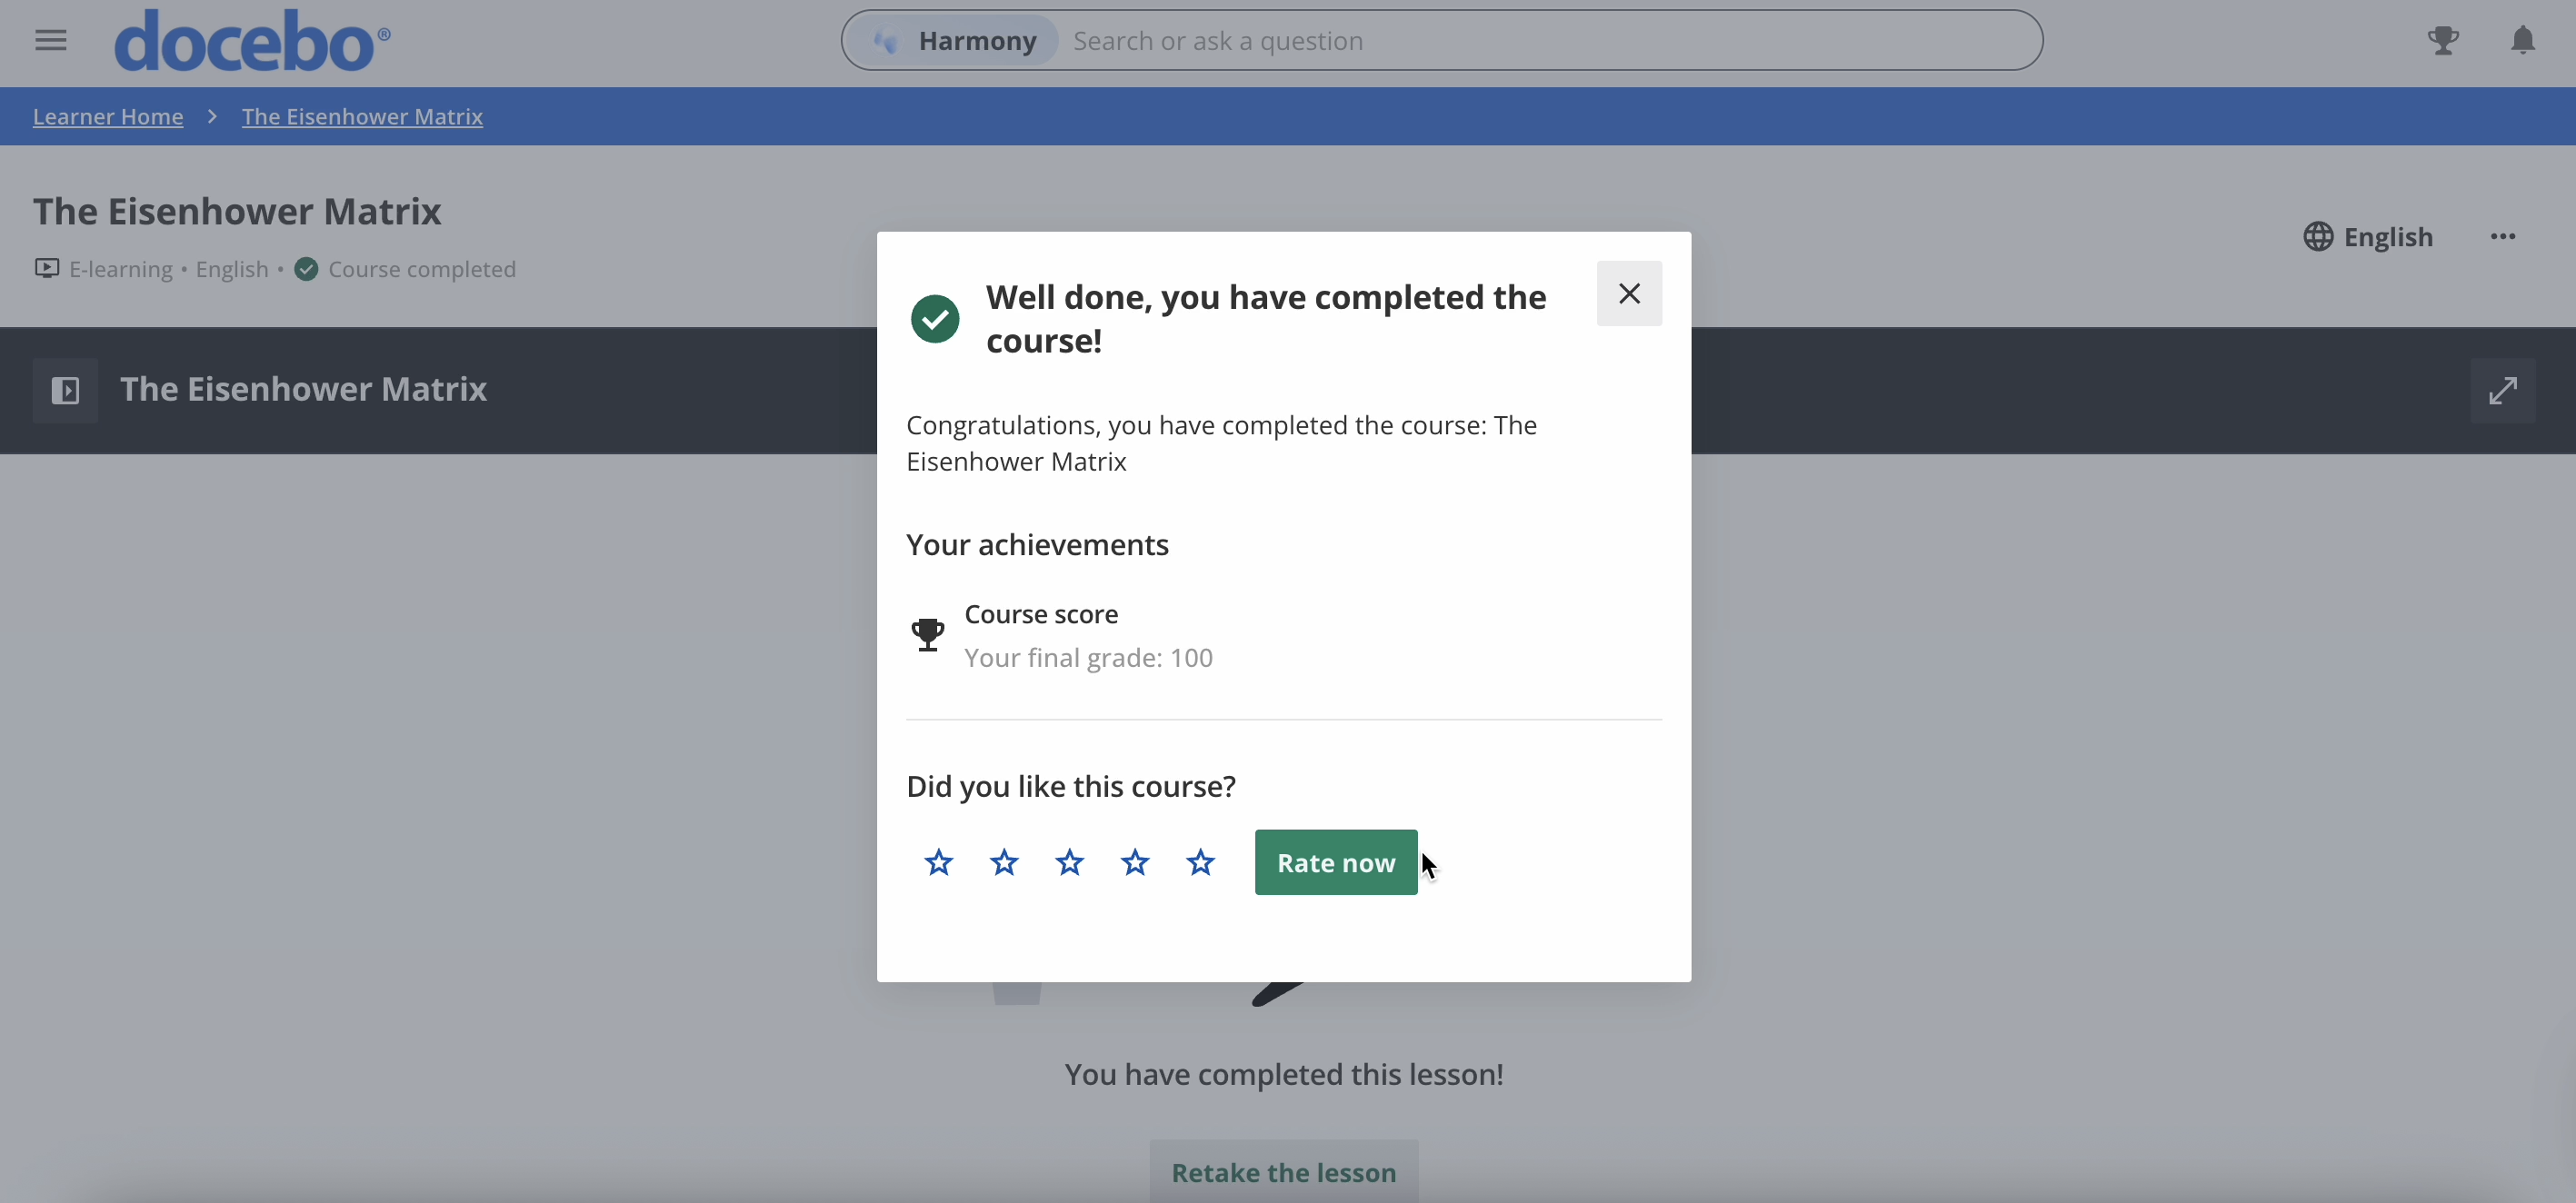Close the course completed dialog

pyautogui.click(x=1629, y=294)
